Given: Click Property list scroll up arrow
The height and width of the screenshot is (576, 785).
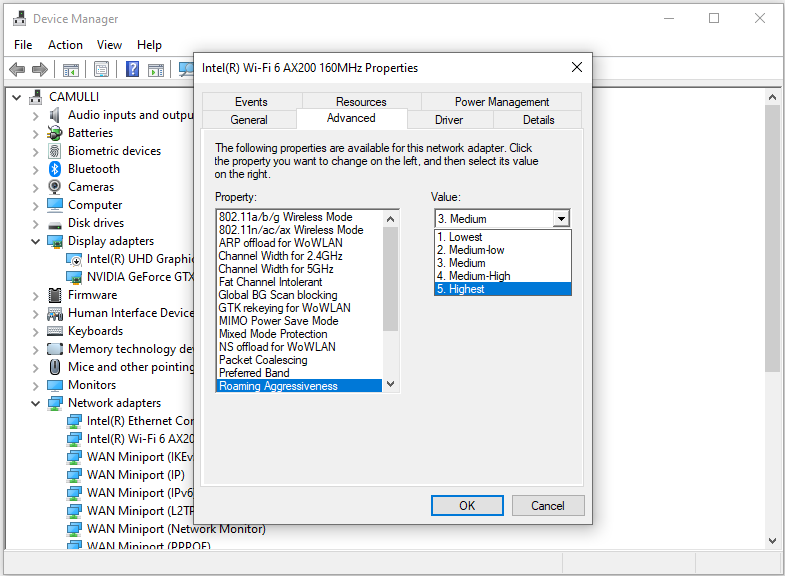Looking at the screenshot, I should pyautogui.click(x=390, y=219).
